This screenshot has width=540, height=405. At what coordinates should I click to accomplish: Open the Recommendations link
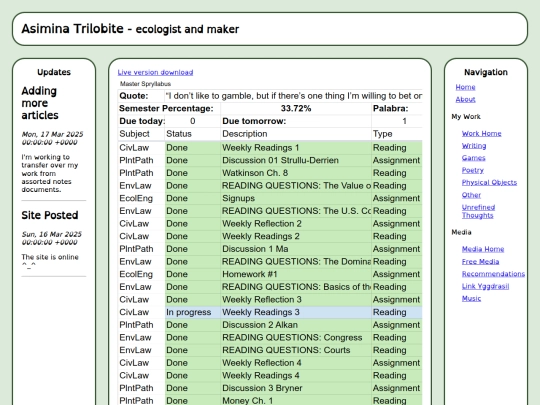tap(493, 274)
